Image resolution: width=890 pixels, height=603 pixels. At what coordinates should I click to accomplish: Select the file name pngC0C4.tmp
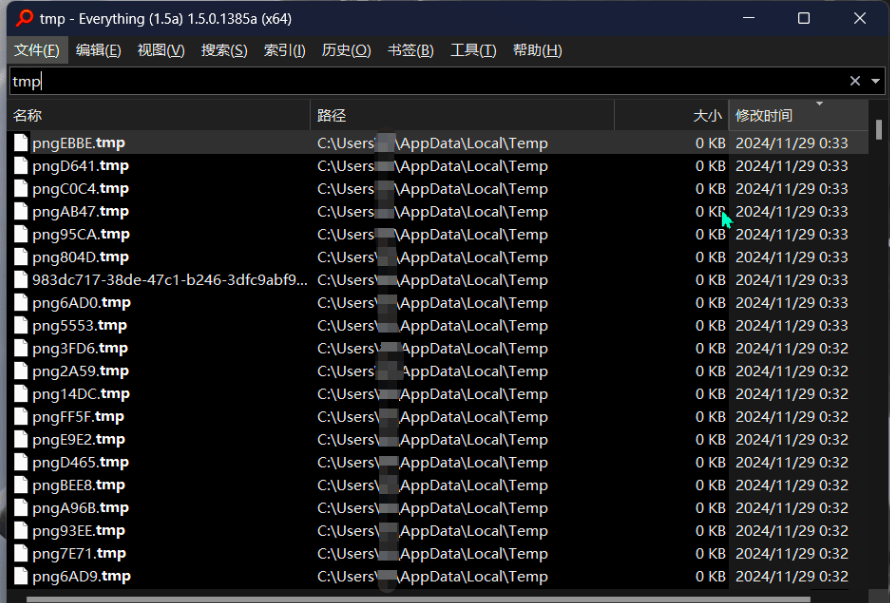[x=81, y=189]
